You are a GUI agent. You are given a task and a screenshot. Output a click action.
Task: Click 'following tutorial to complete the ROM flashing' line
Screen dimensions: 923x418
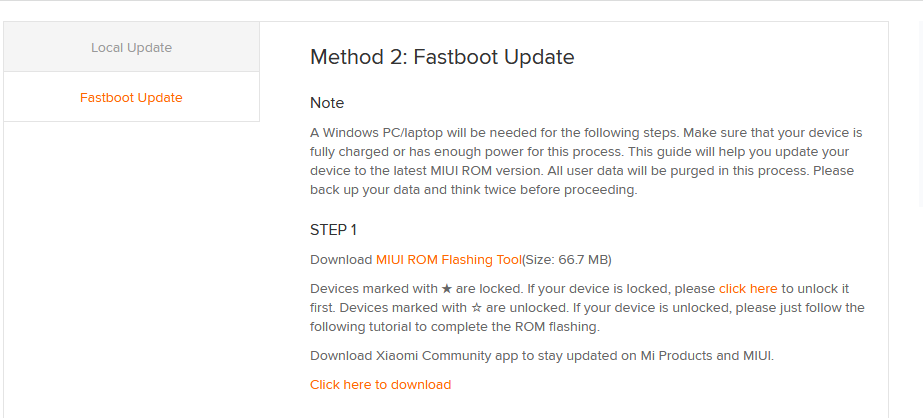click(455, 327)
